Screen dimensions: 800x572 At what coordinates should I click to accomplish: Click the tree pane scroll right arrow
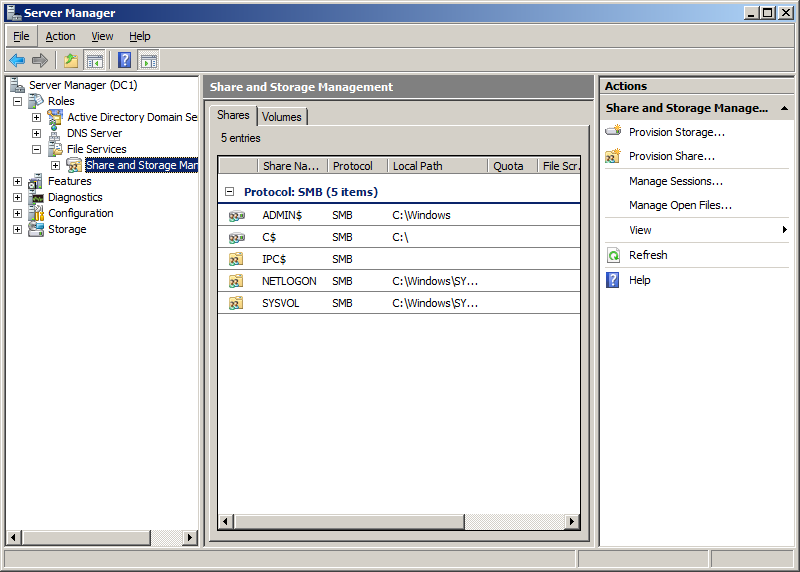tap(190, 537)
